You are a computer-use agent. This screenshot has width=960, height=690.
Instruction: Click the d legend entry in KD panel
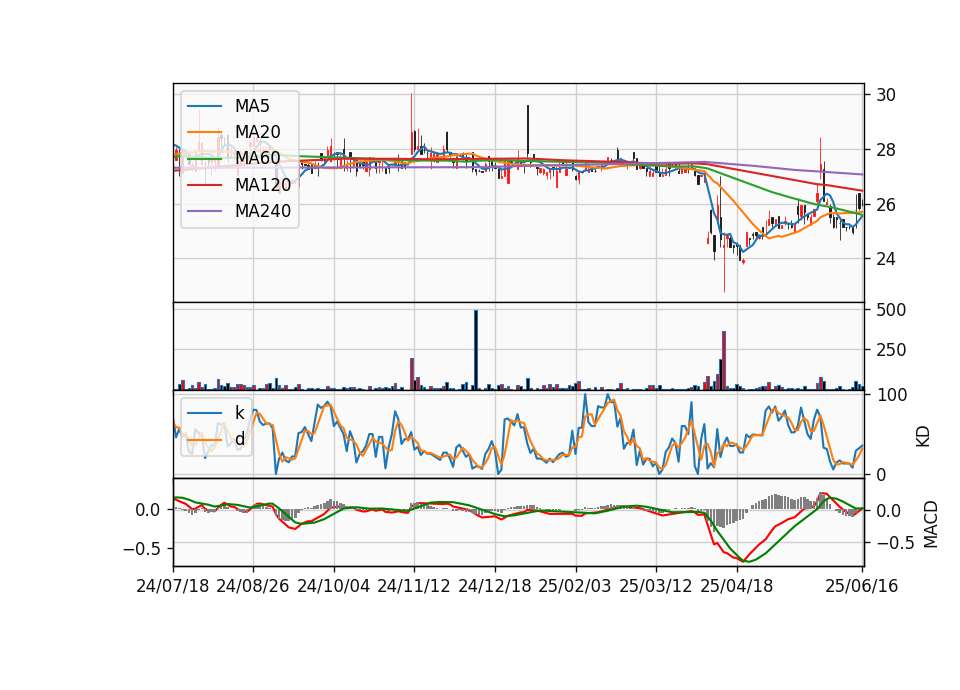(239, 439)
